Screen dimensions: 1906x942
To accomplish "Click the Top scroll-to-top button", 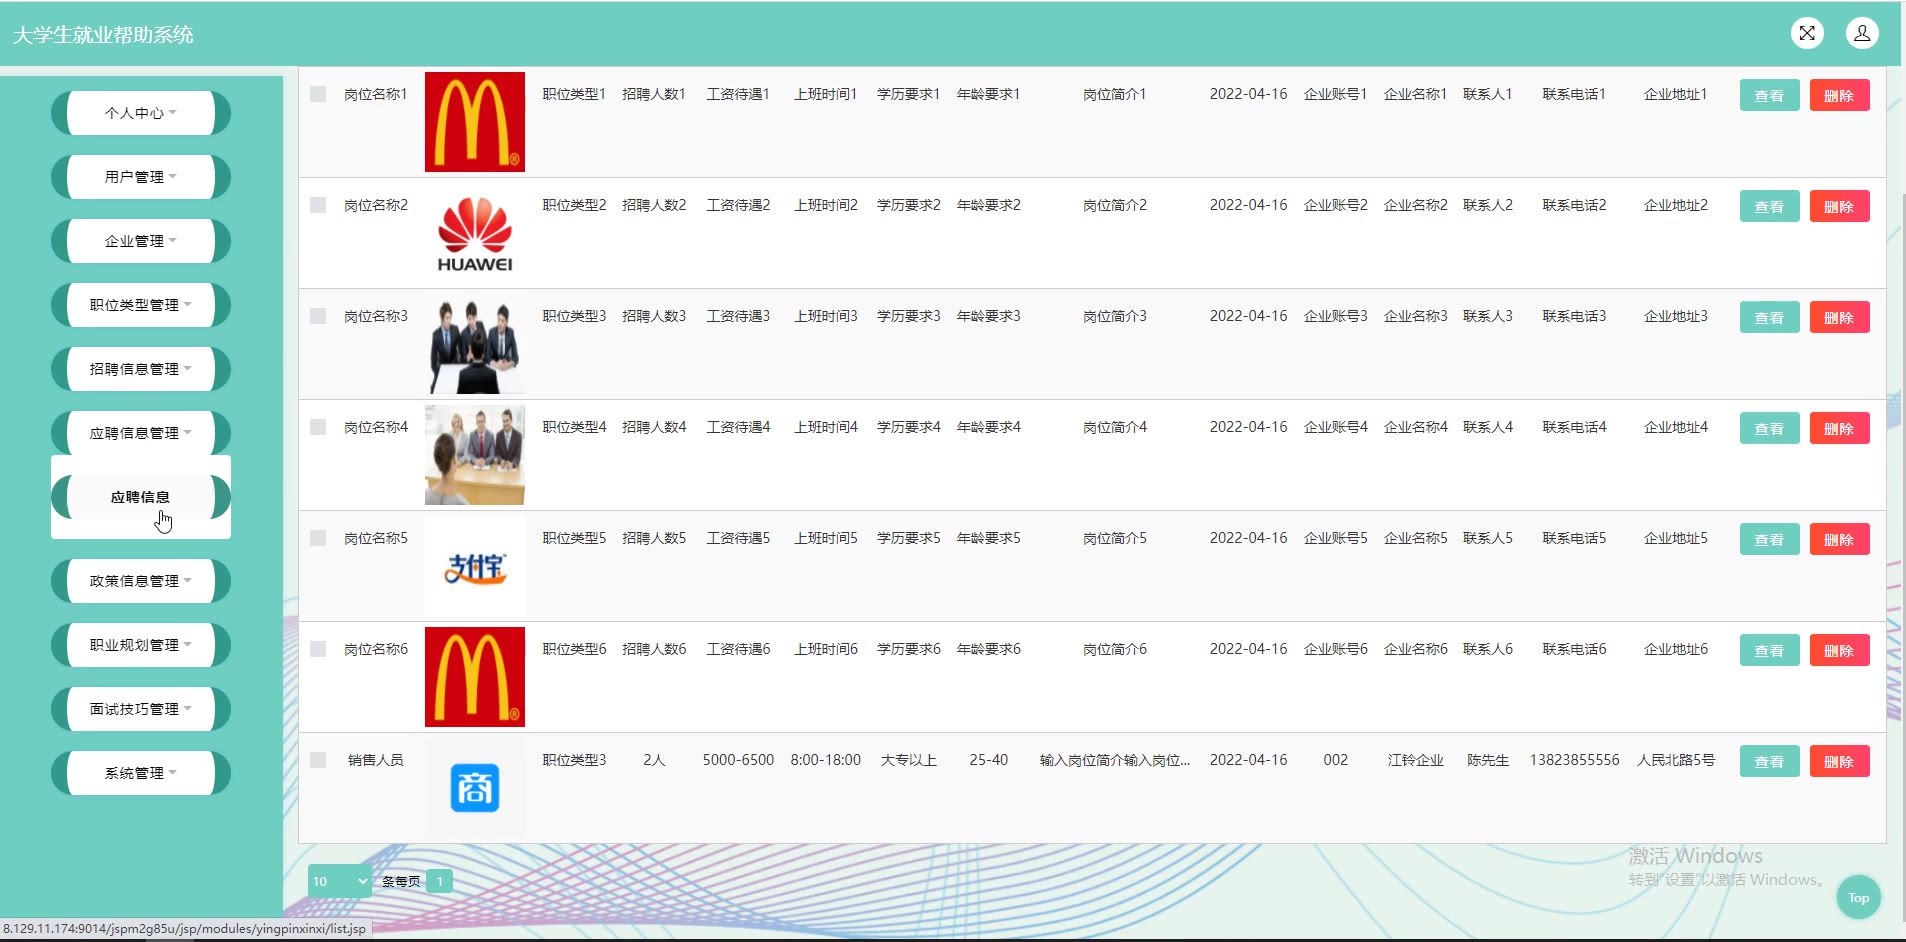I will [1859, 897].
